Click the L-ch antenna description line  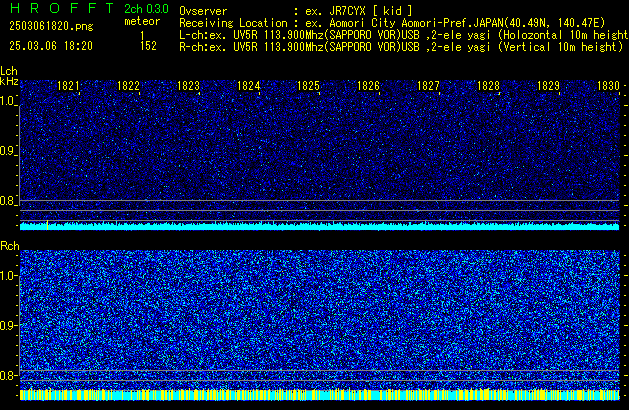tap(404, 35)
